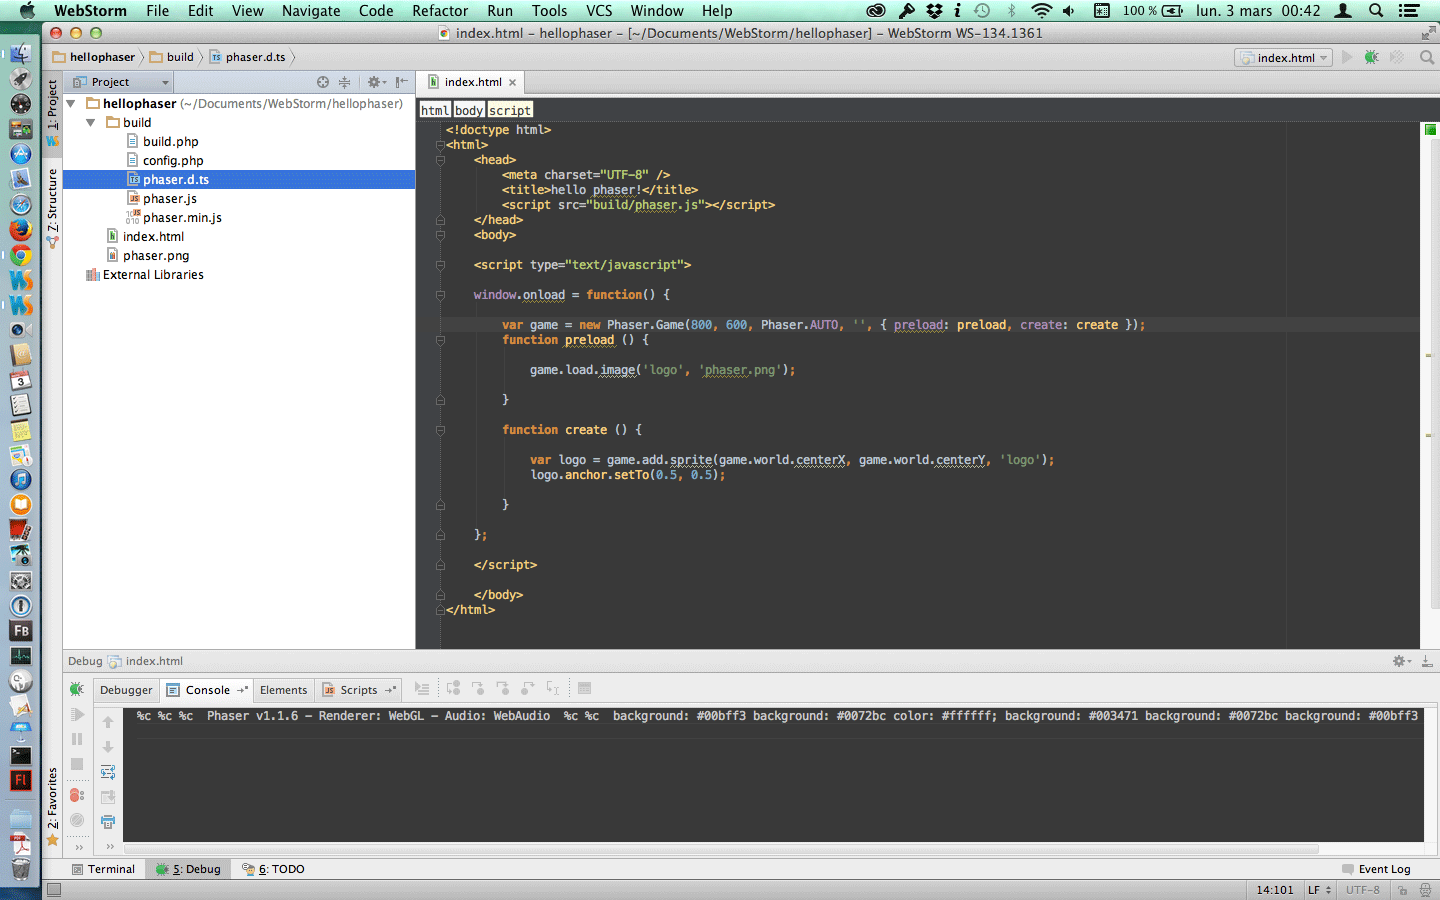Open the Navigate menu
1440x900 pixels.
pyautogui.click(x=311, y=11)
